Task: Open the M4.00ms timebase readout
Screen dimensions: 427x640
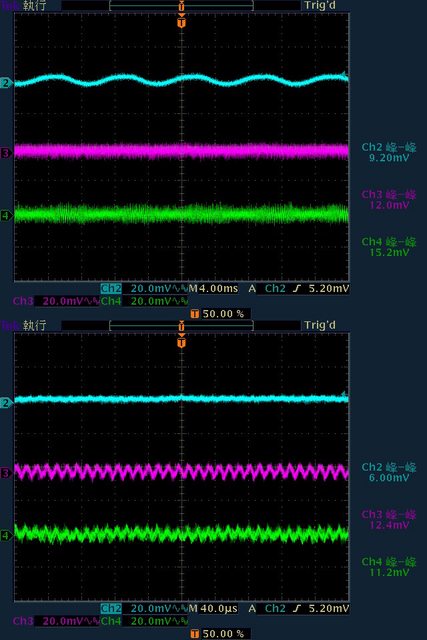Action: [x=213, y=289]
